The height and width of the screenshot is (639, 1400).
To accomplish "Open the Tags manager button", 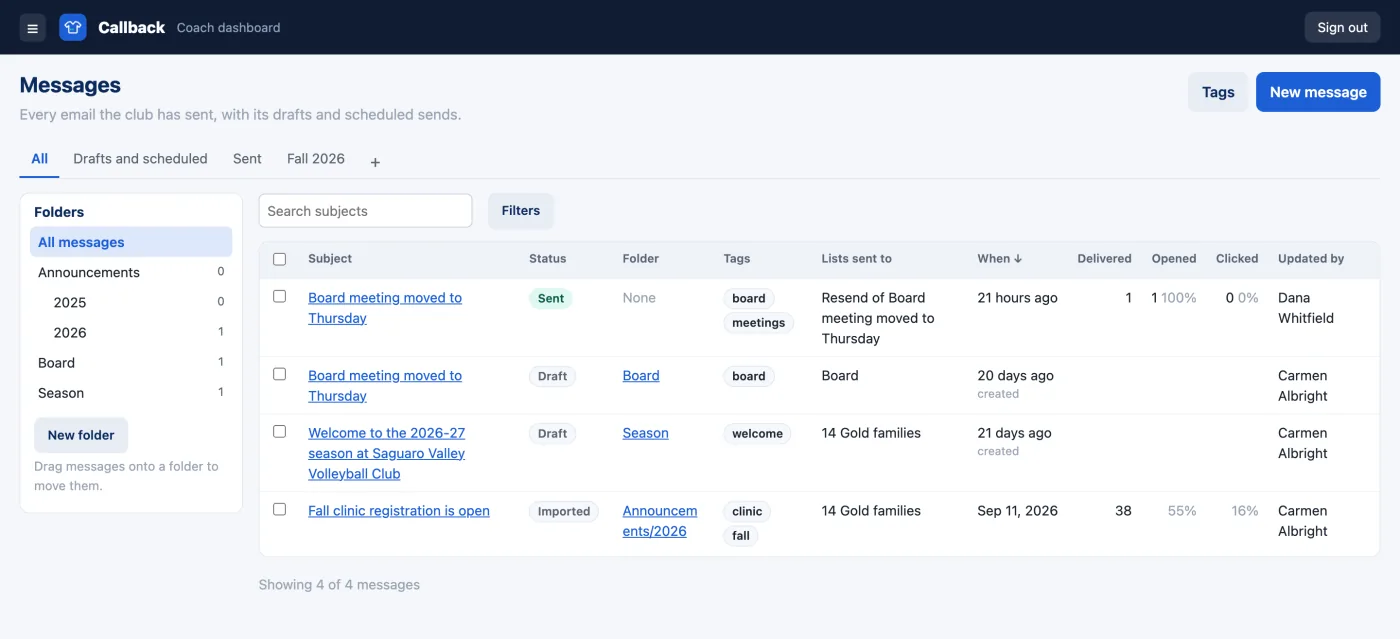I will point(1218,92).
